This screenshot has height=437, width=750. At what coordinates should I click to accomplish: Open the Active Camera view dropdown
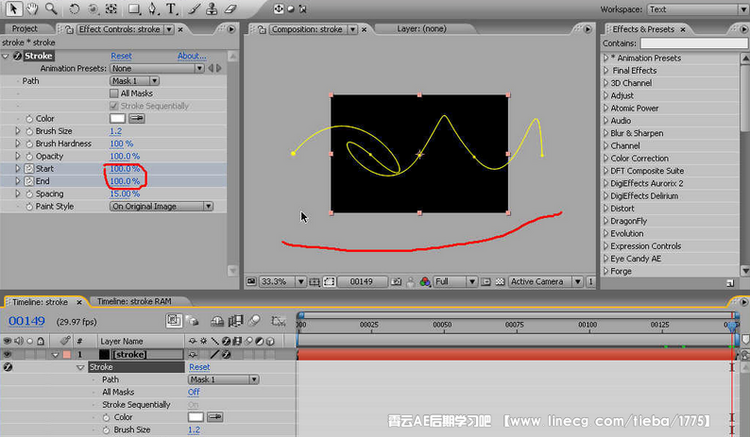tap(545, 282)
